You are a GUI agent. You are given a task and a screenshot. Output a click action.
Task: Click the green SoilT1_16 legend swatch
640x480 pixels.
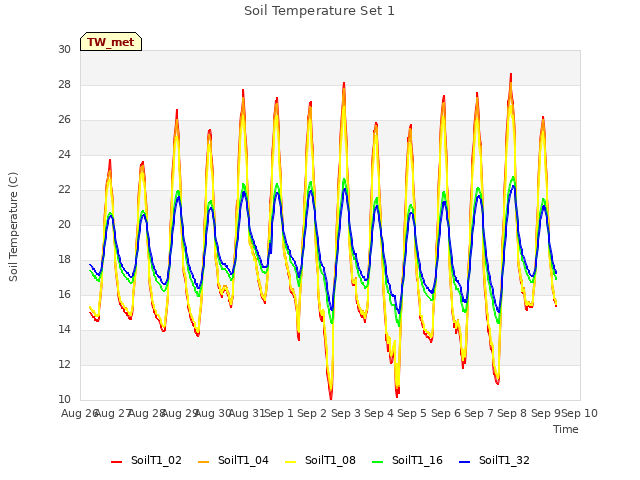click(x=378, y=462)
